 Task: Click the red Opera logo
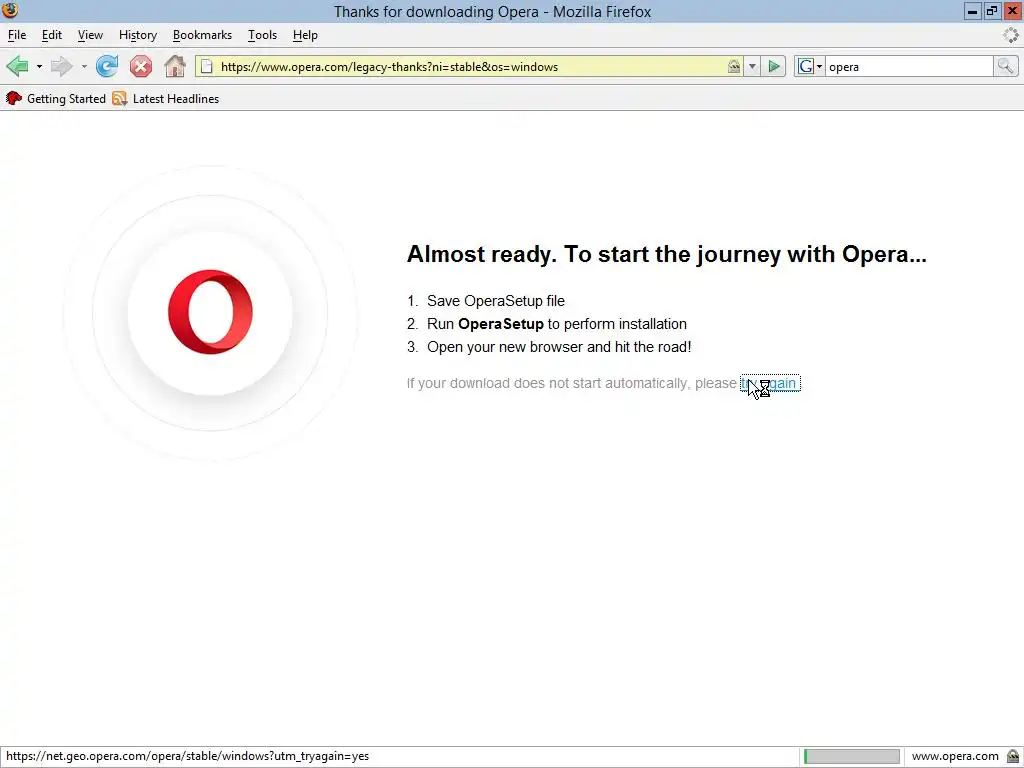point(210,312)
